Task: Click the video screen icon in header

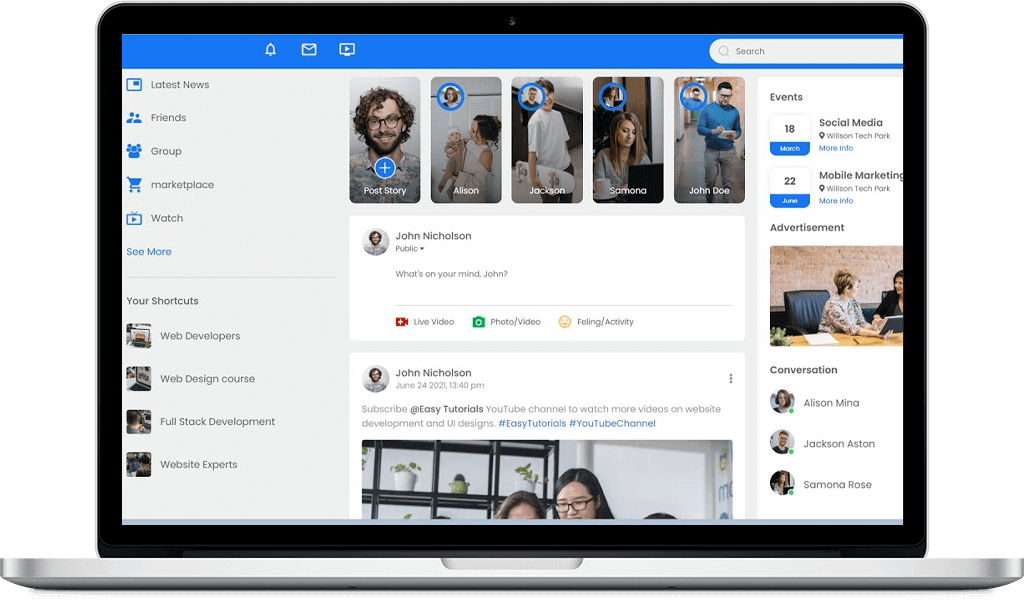Action: (x=347, y=50)
